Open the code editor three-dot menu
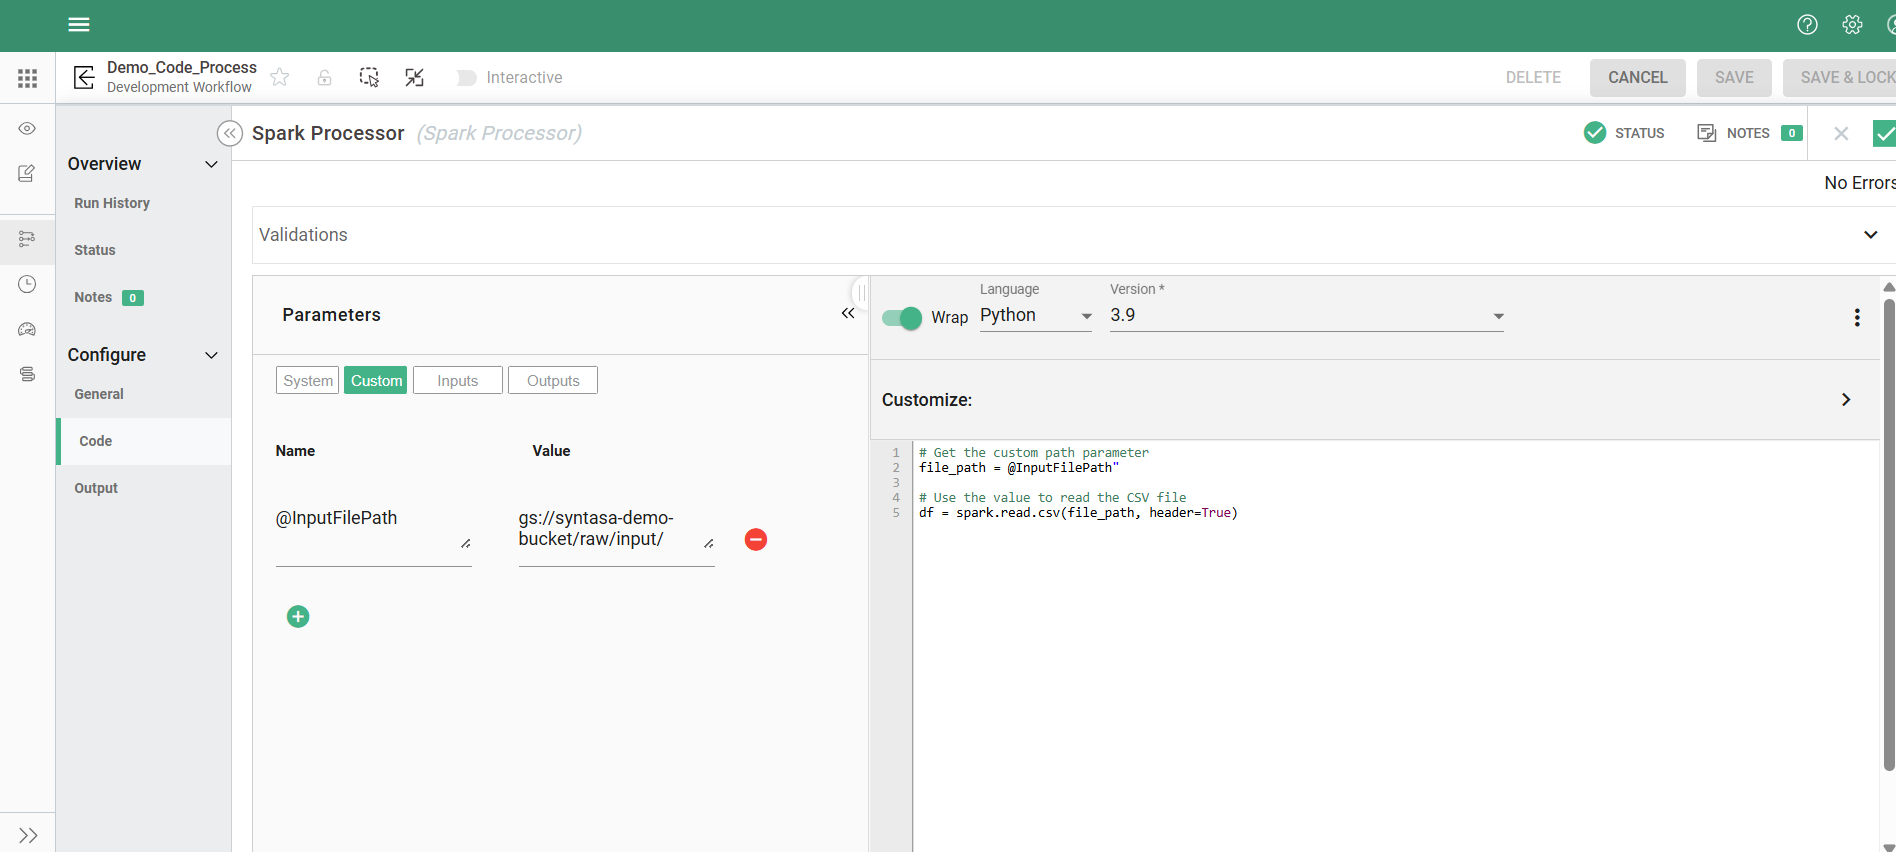The width and height of the screenshot is (1896, 852). click(x=1857, y=318)
